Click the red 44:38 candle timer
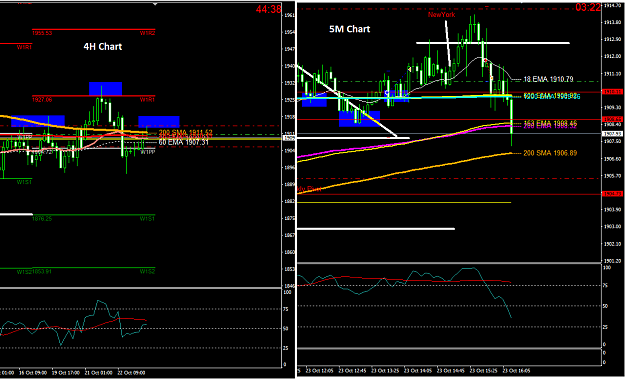The width and height of the screenshot is (625, 379). pos(268,10)
